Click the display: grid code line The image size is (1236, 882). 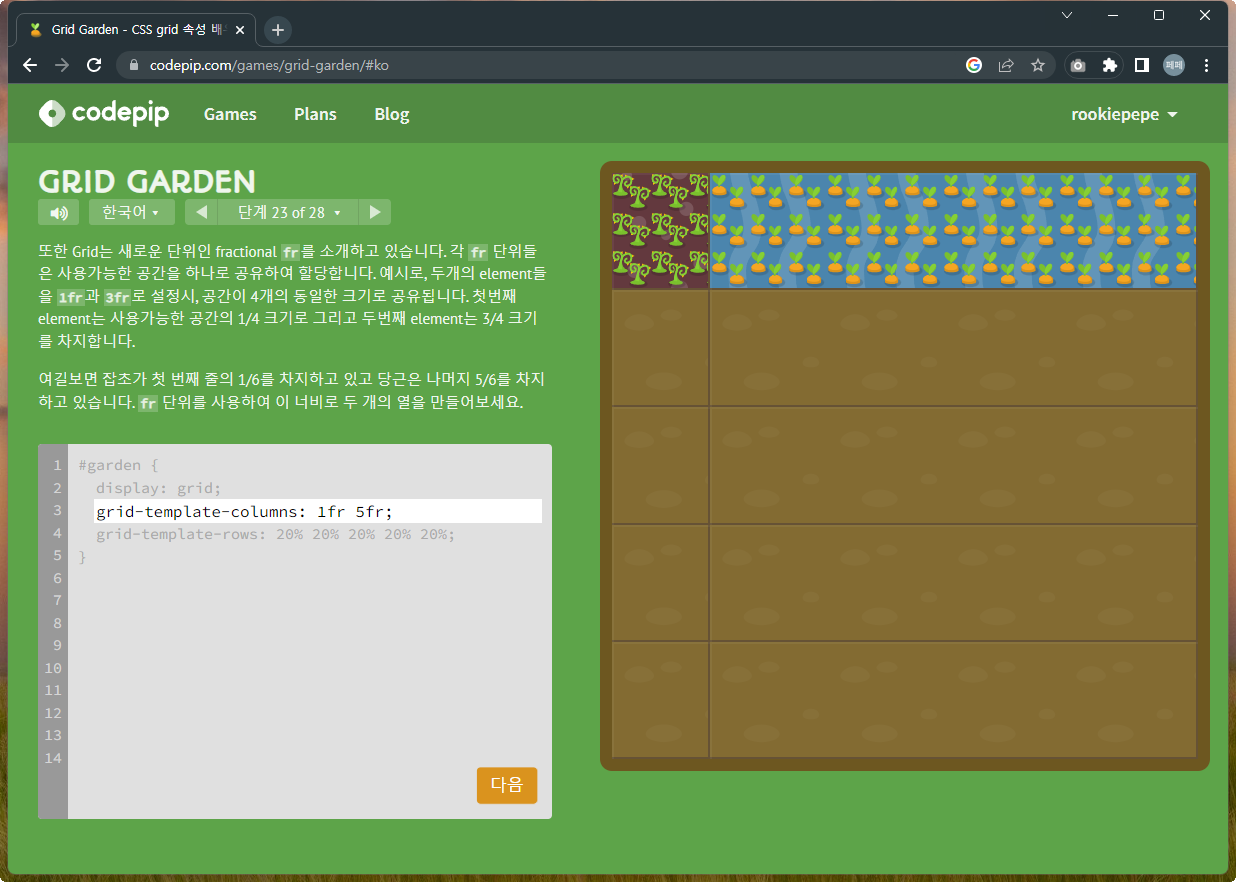coord(158,488)
